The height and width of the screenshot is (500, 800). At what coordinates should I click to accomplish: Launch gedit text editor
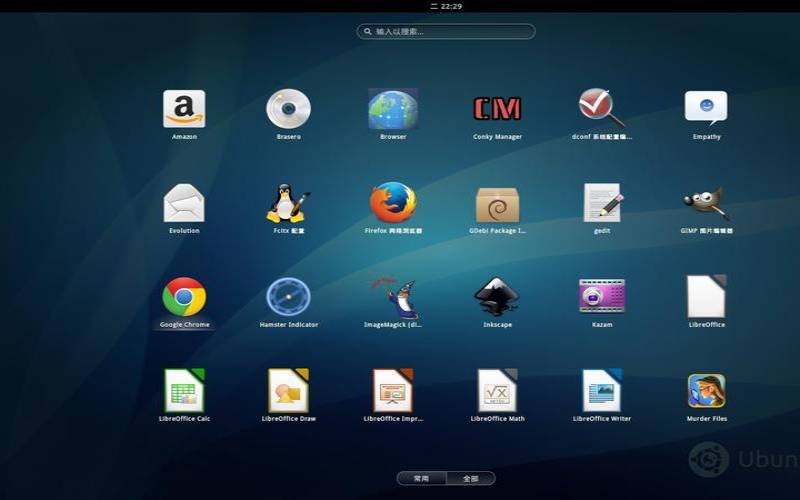pos(602,203)
